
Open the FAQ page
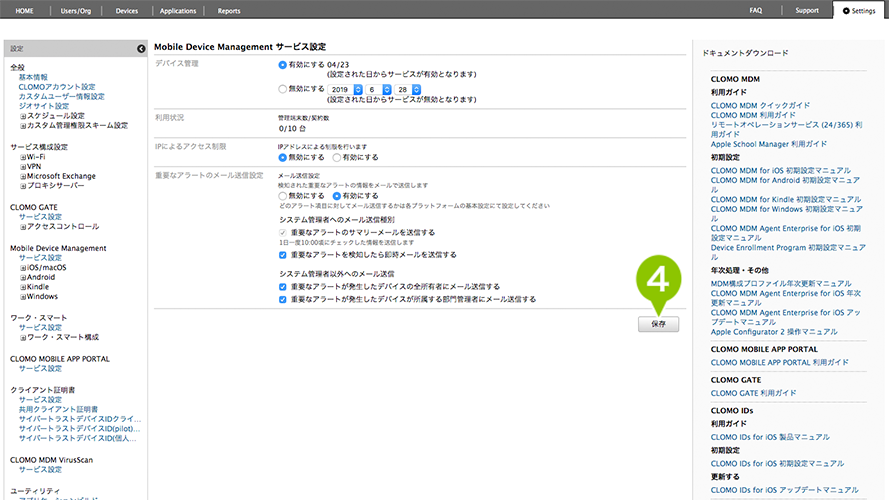coord(756,10)
